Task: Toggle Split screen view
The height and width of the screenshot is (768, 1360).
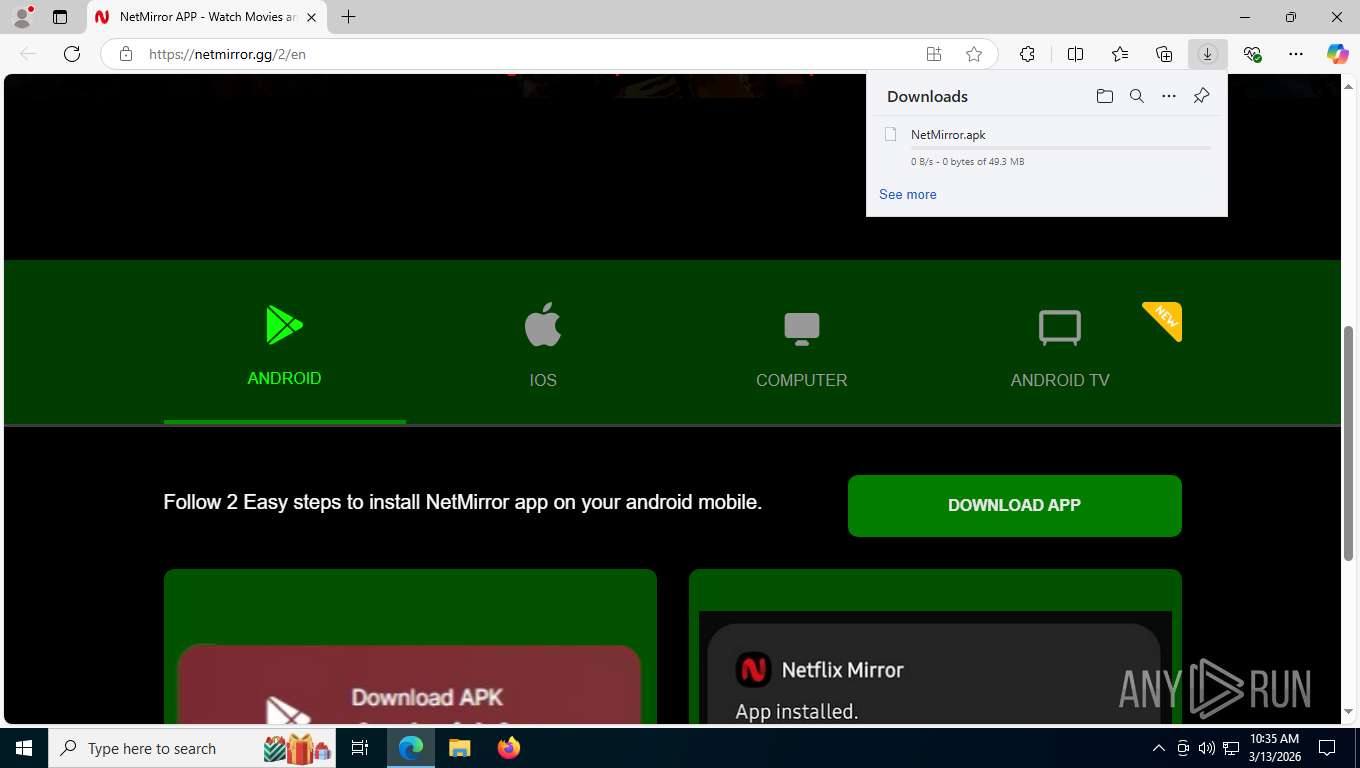Action: pos(1076,54)
